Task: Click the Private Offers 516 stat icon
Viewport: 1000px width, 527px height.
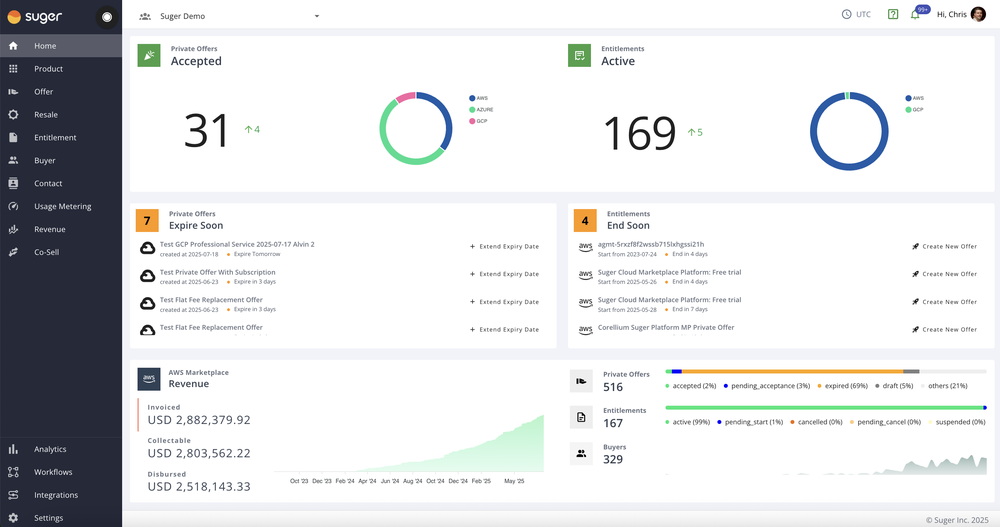Action: (581, 381)
